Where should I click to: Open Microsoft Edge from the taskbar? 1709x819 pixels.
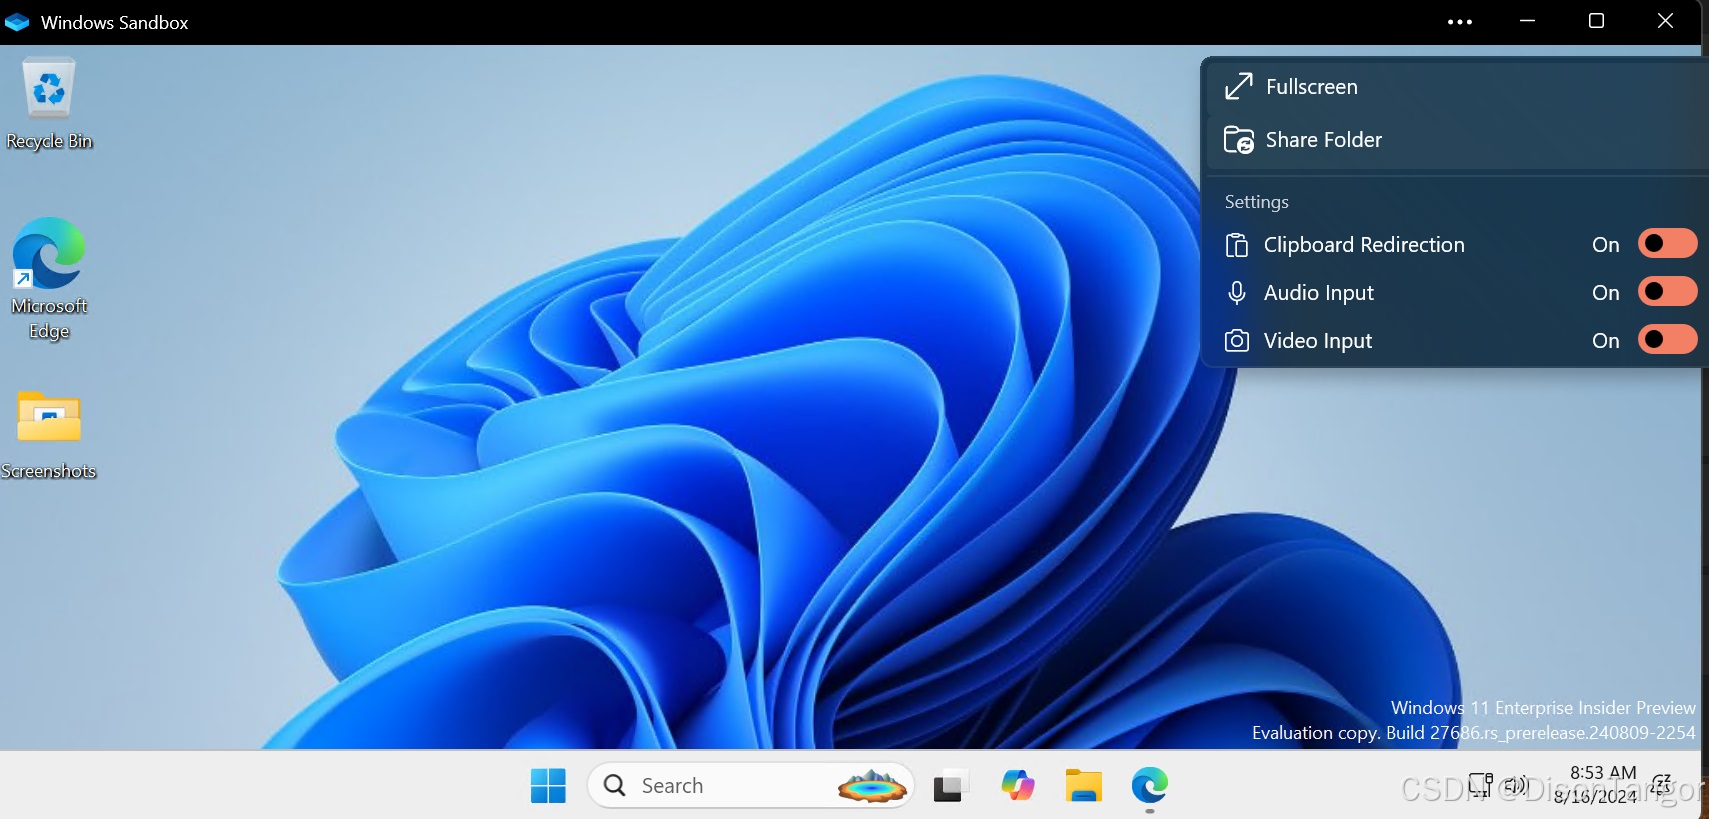pos(1150,786)
